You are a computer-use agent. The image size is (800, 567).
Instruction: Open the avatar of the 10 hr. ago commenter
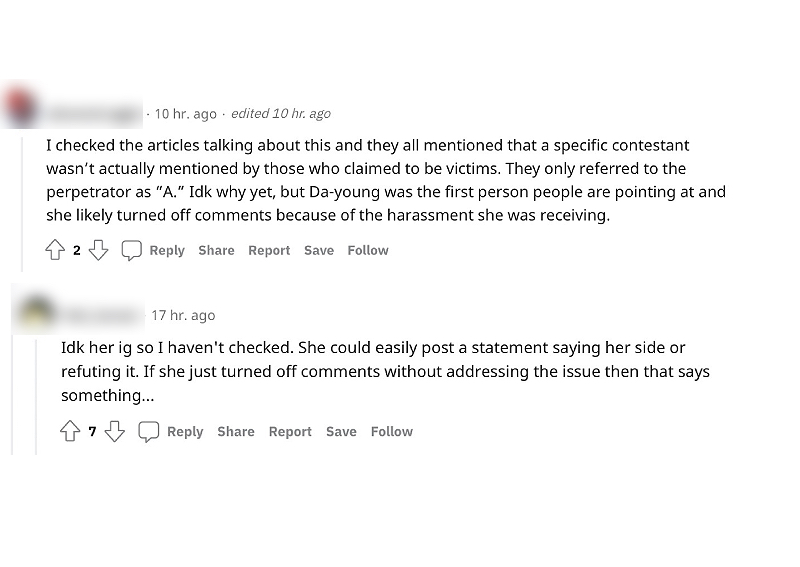[x=20, y=107]
